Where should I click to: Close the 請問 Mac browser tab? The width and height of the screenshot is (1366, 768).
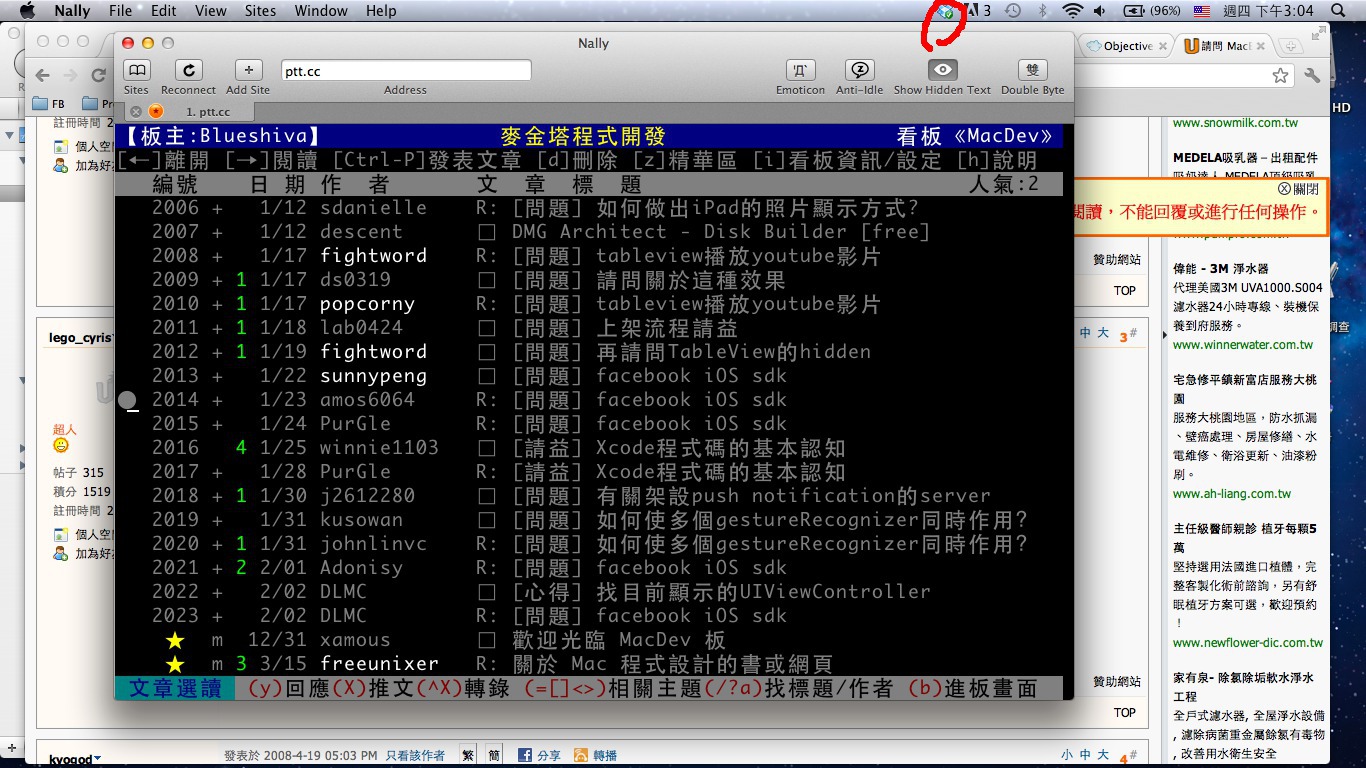[x=1262, y=46]
